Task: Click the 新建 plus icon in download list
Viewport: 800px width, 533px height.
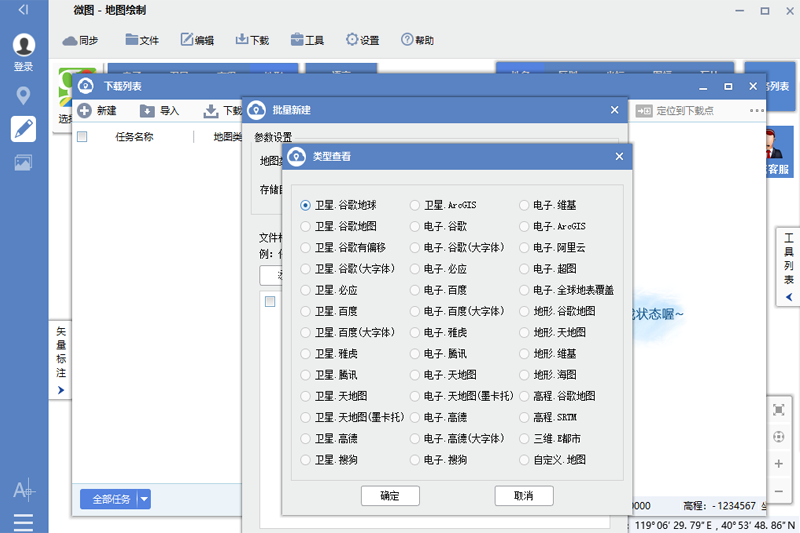Action: (84, 111)
